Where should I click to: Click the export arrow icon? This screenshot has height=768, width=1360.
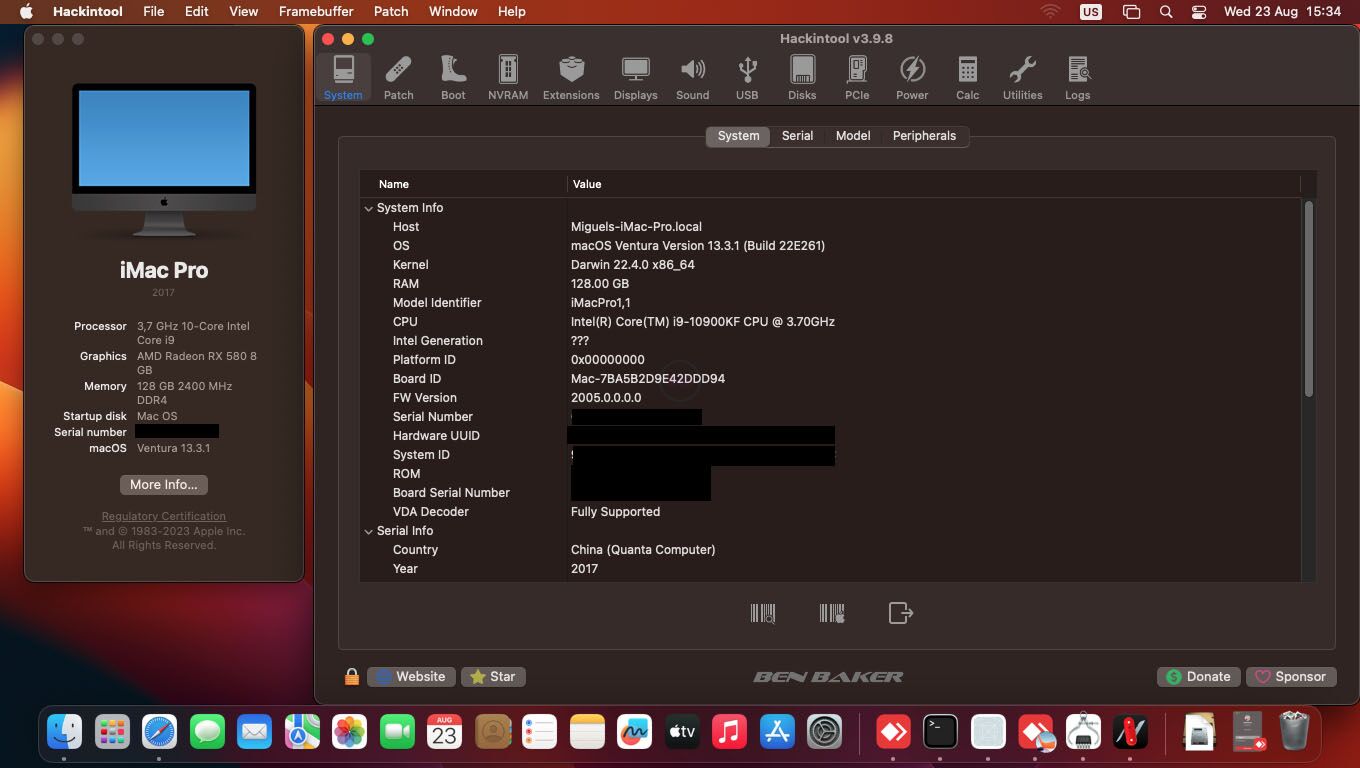[x=900, y=613]
